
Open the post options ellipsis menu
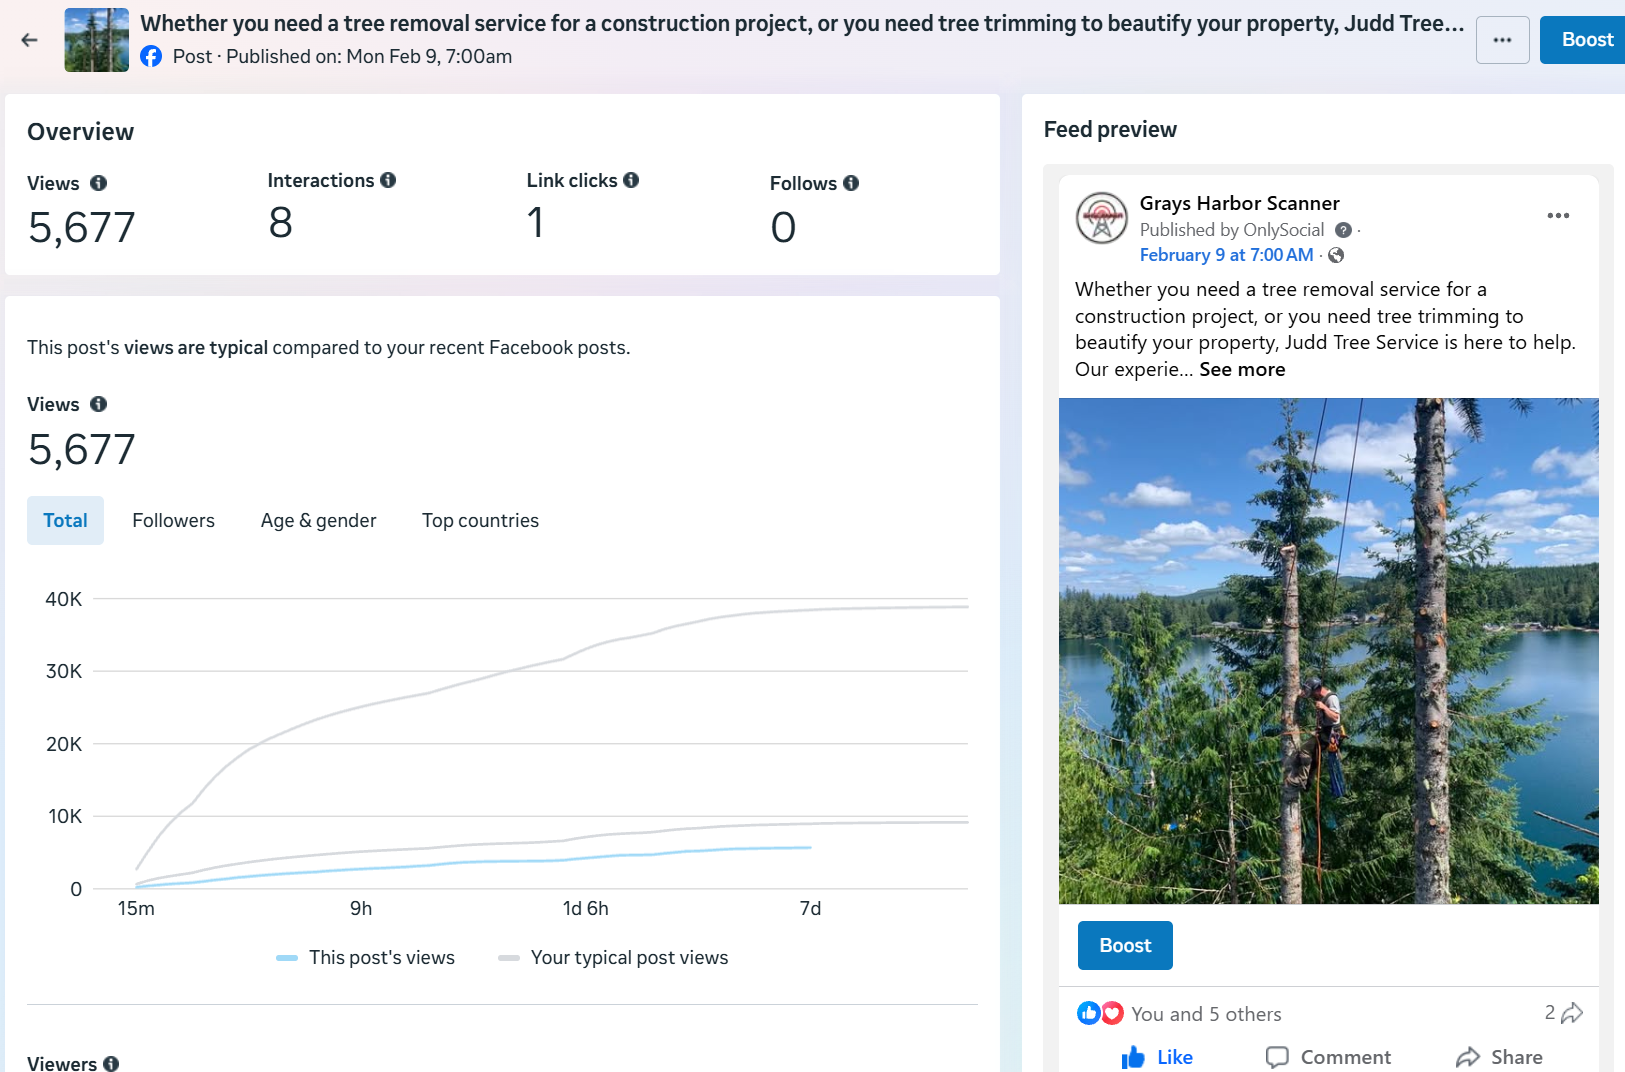pos(1502,40)
